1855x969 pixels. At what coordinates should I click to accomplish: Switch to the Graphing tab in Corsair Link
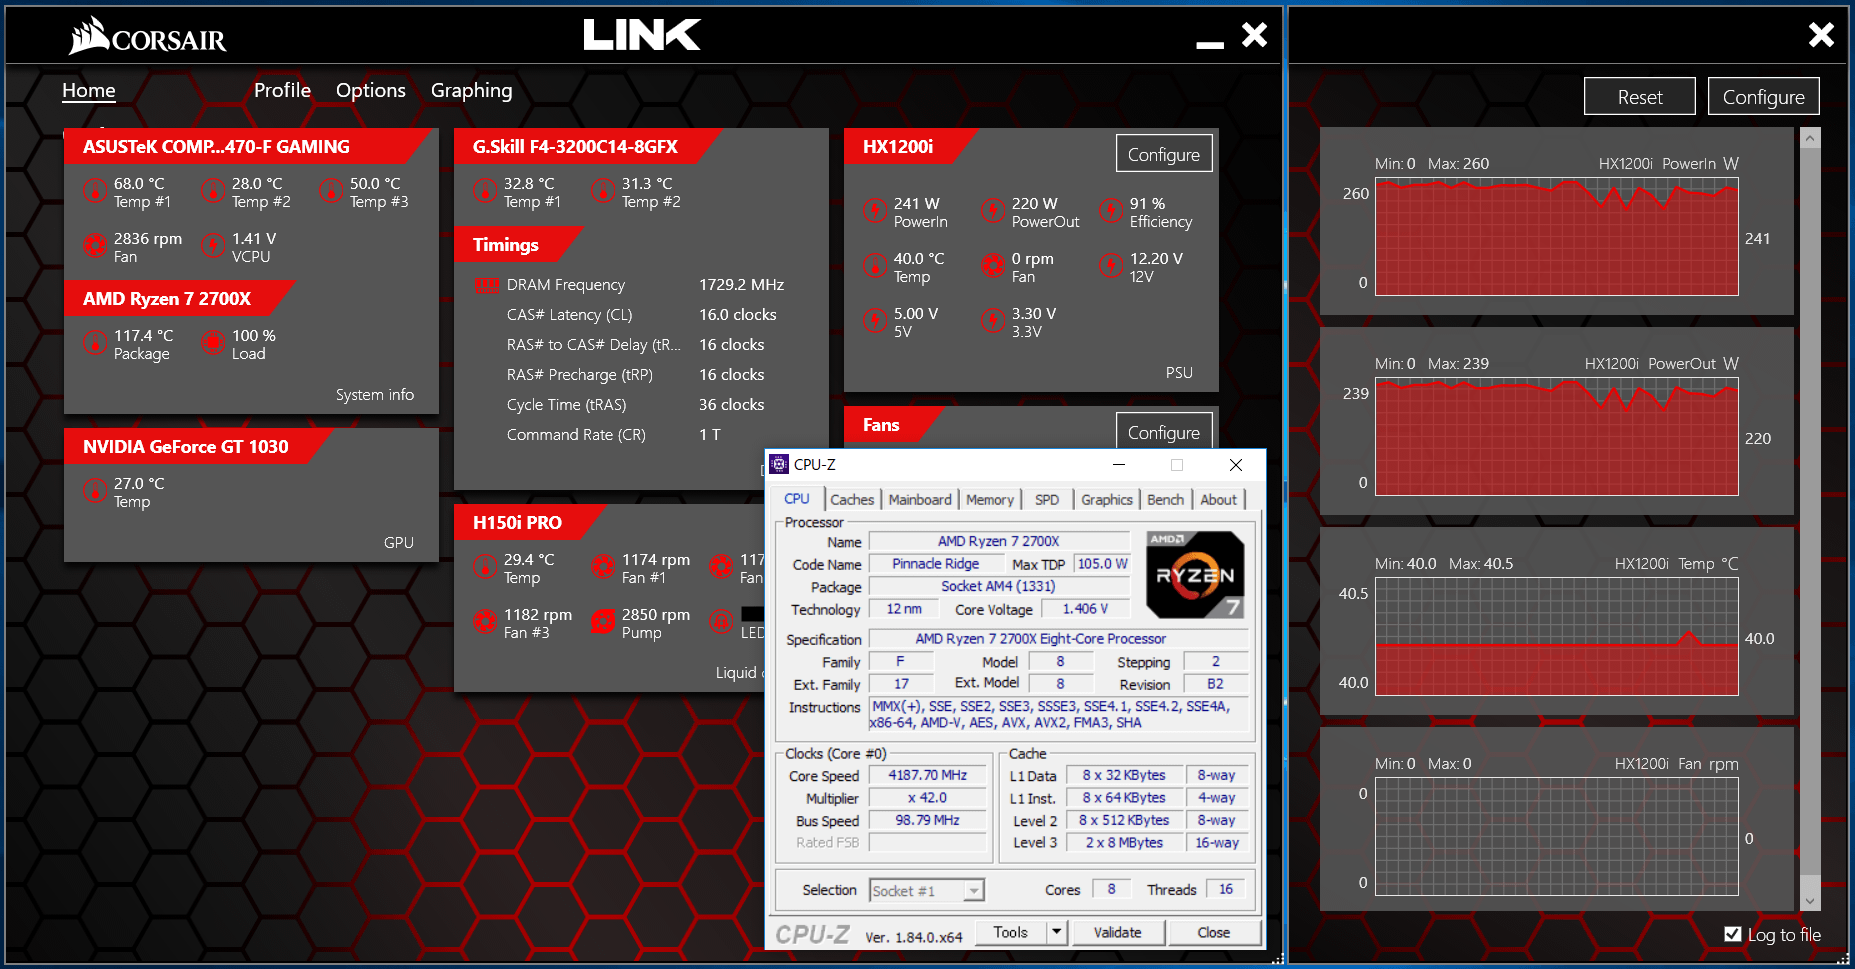(471, 91)
